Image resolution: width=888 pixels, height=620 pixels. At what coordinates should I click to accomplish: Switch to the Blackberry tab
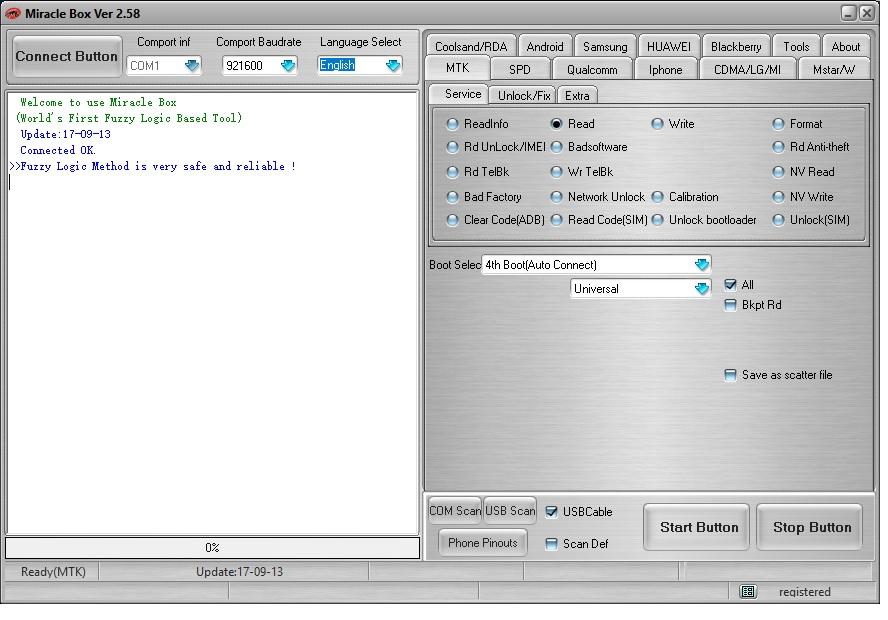click(x=736, y=47)
